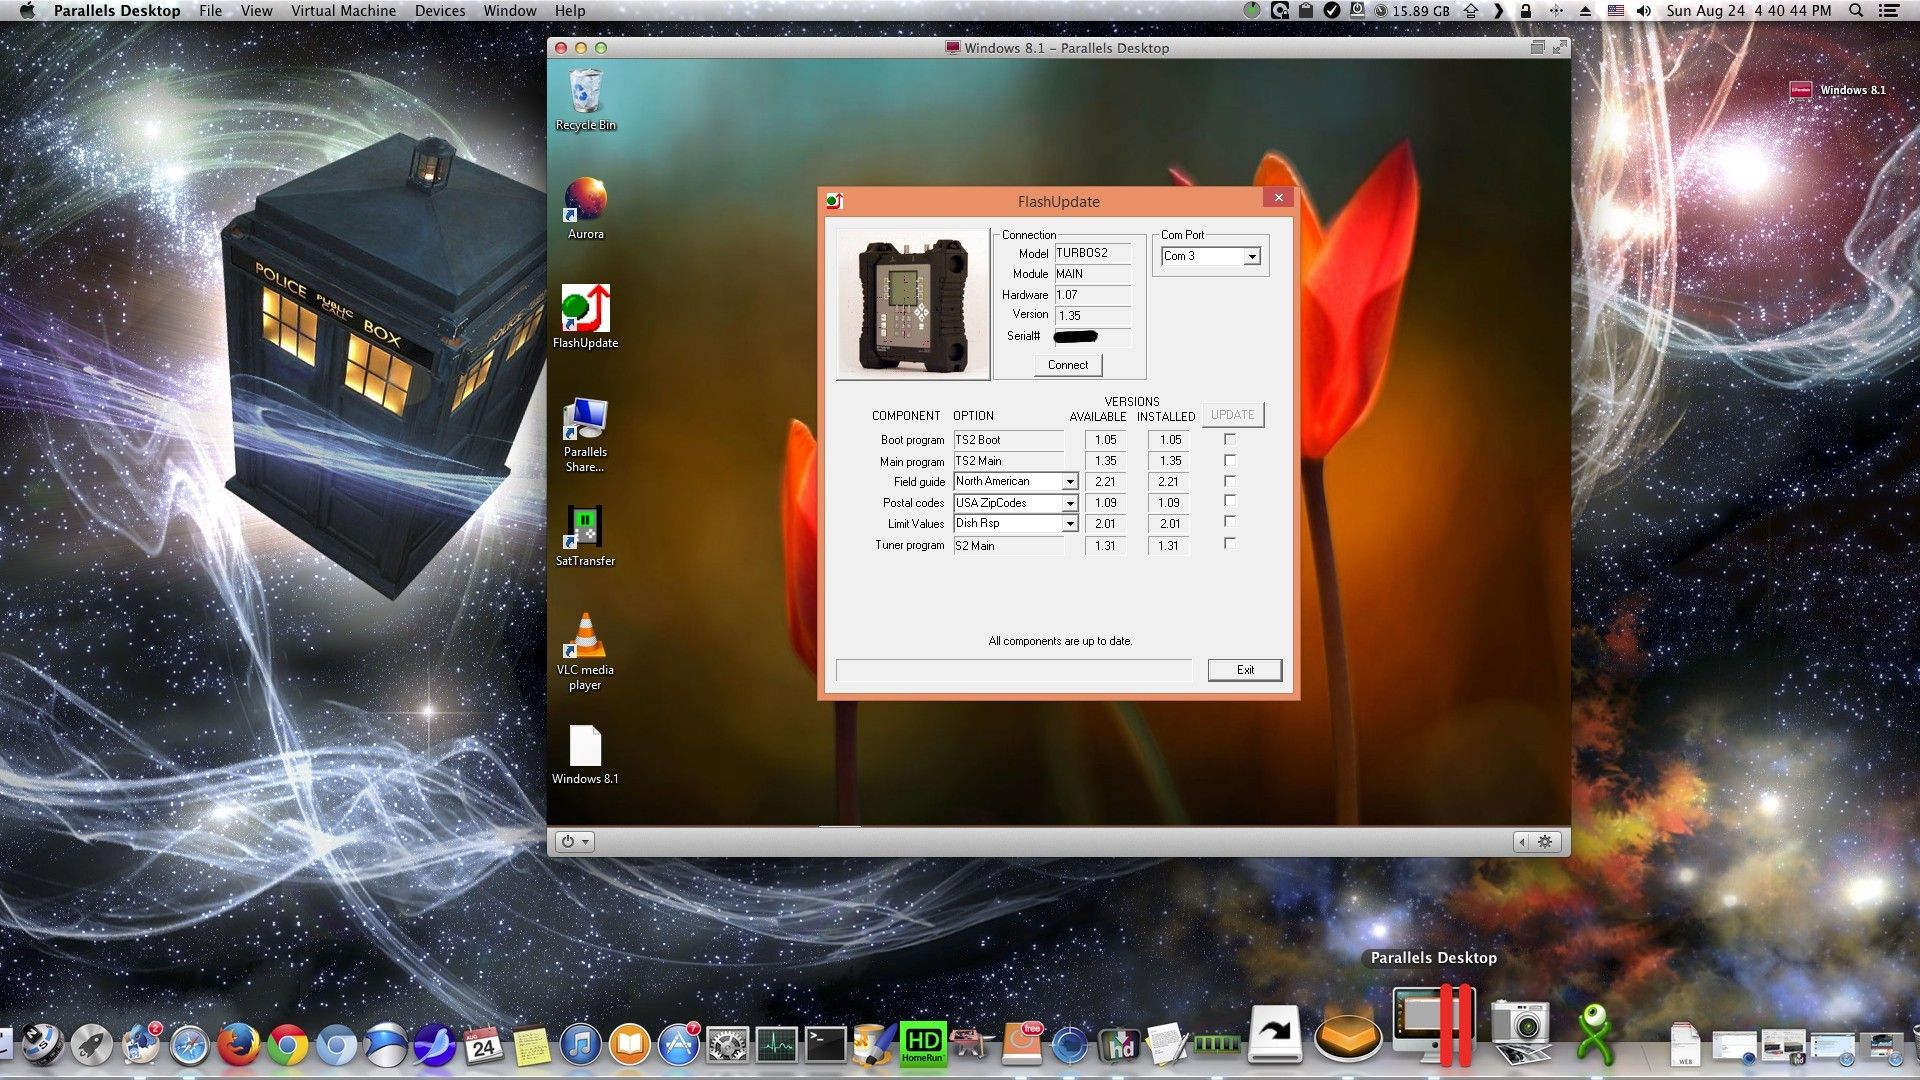
Task: Click the device photo thumbnail
Action: coord(913,304)
